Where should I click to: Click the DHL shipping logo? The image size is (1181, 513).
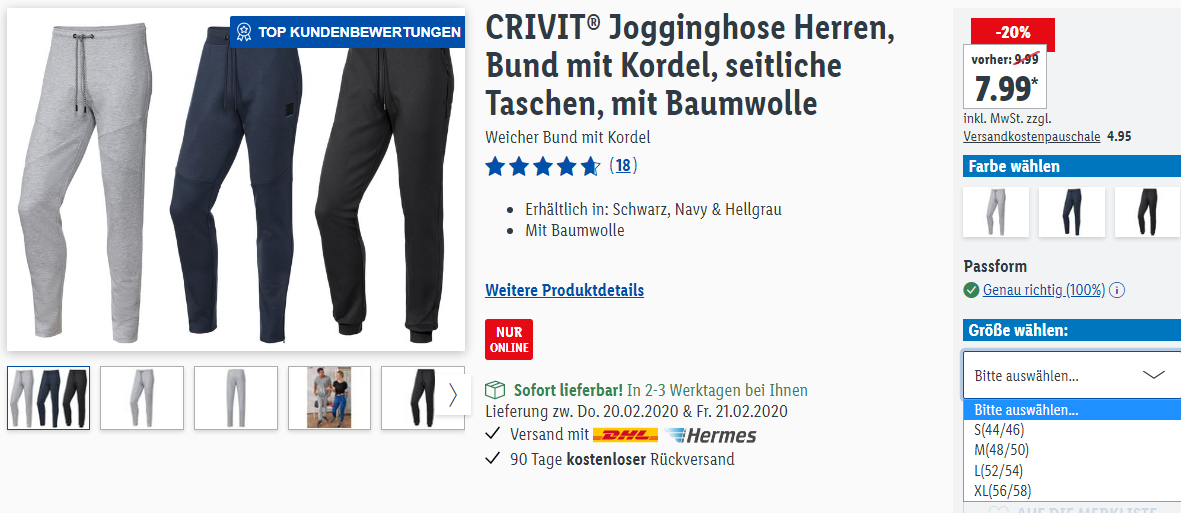coord(625,435)
